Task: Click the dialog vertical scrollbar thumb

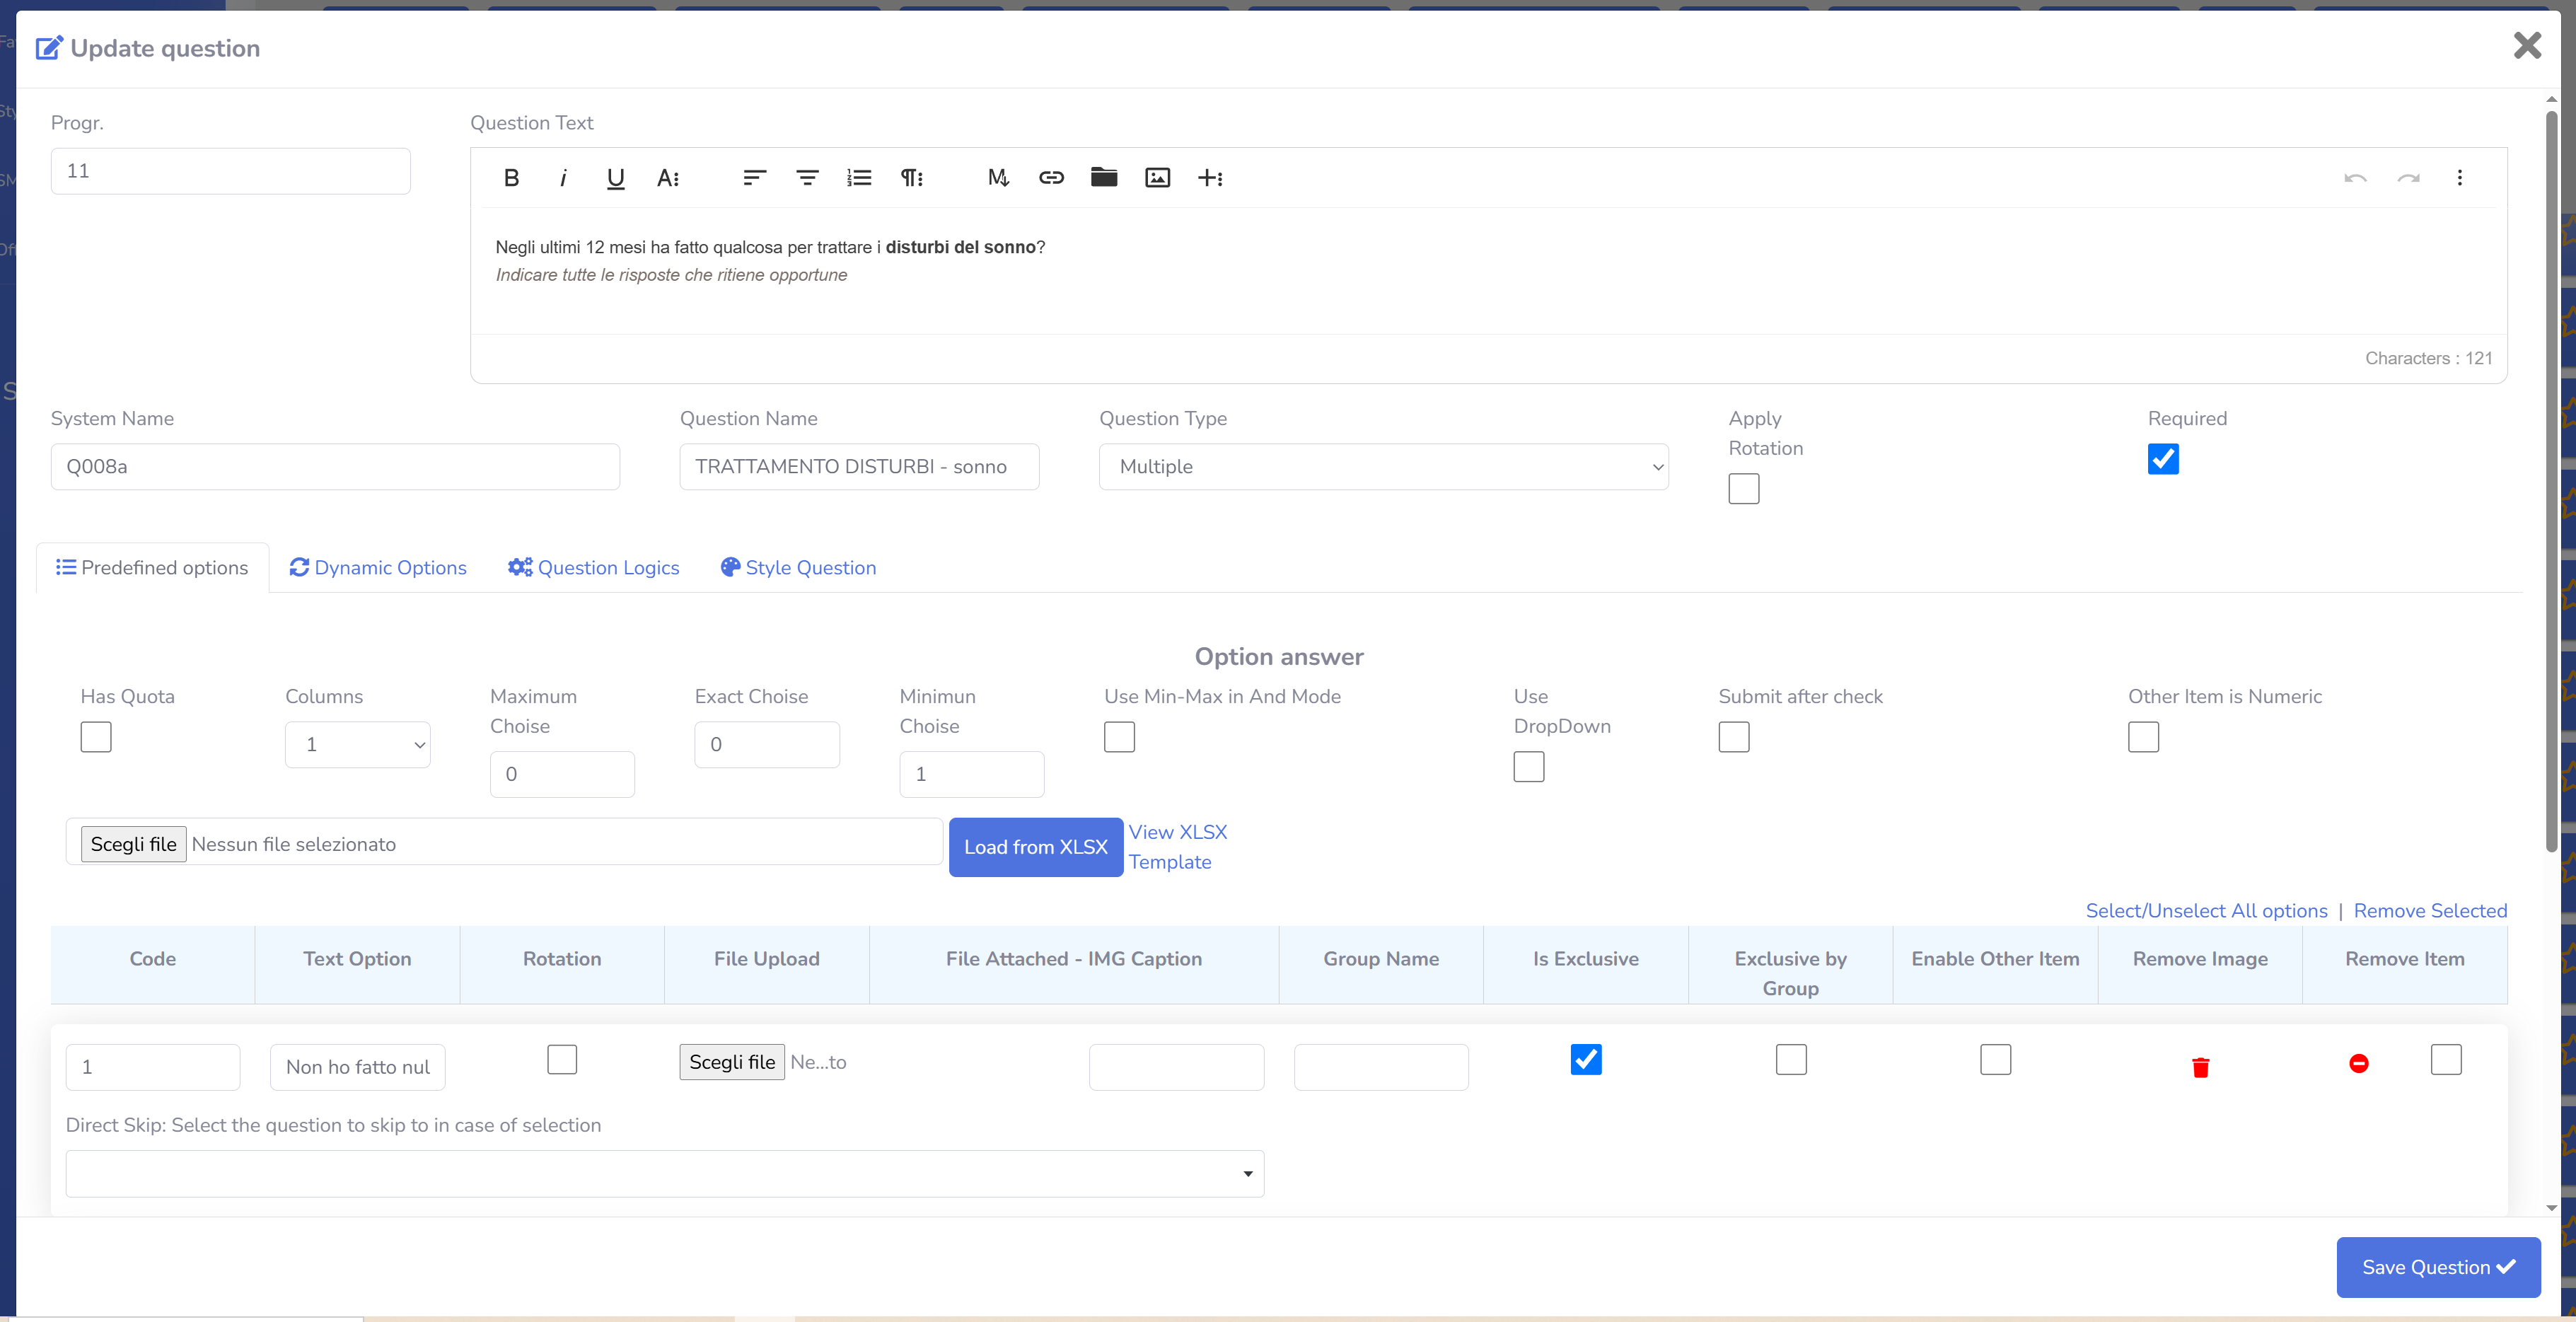Action: [x=2551, y=480]
